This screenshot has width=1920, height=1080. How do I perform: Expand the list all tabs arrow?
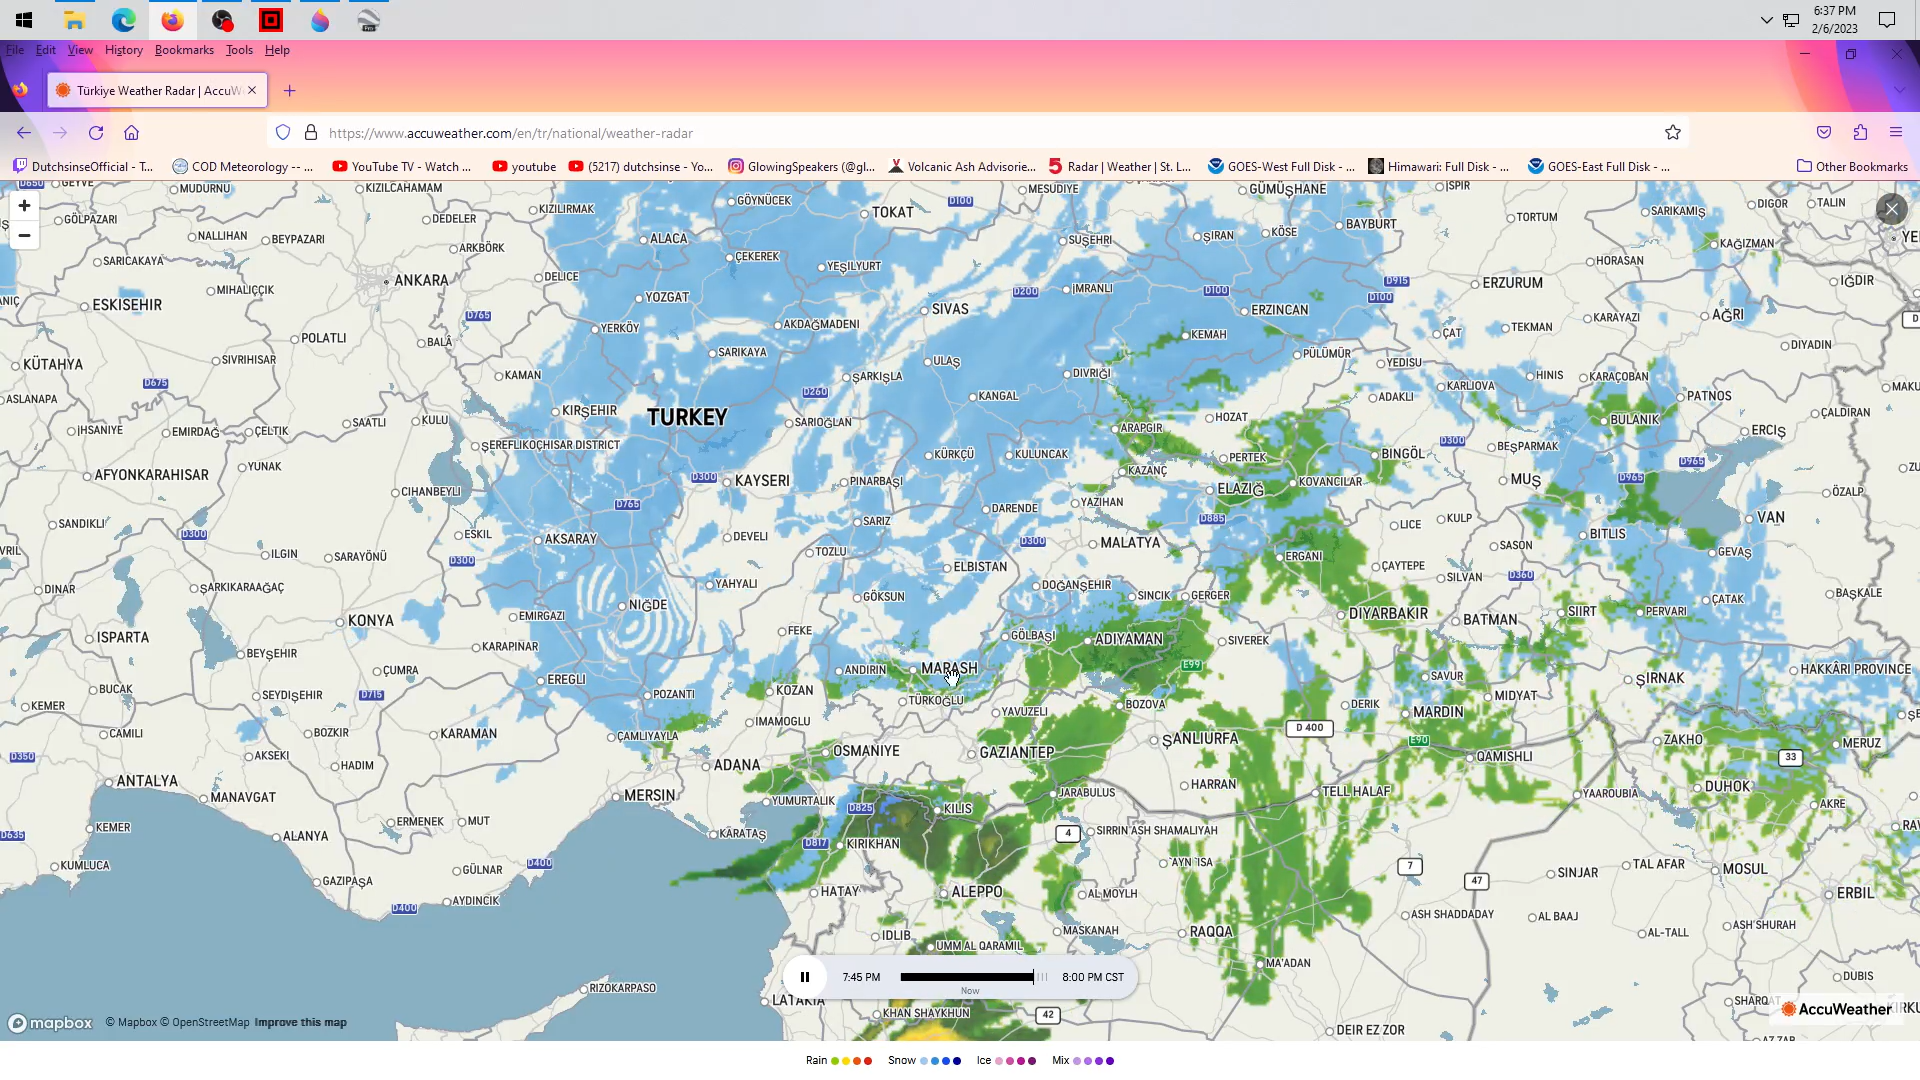pyautogui.click(x=1899, y=91)
